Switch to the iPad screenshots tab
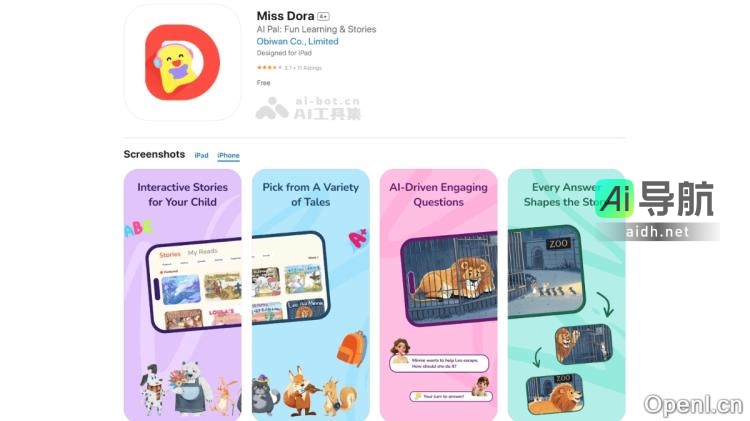The height and width of the screenshot is (421, 750). [201, 155]
